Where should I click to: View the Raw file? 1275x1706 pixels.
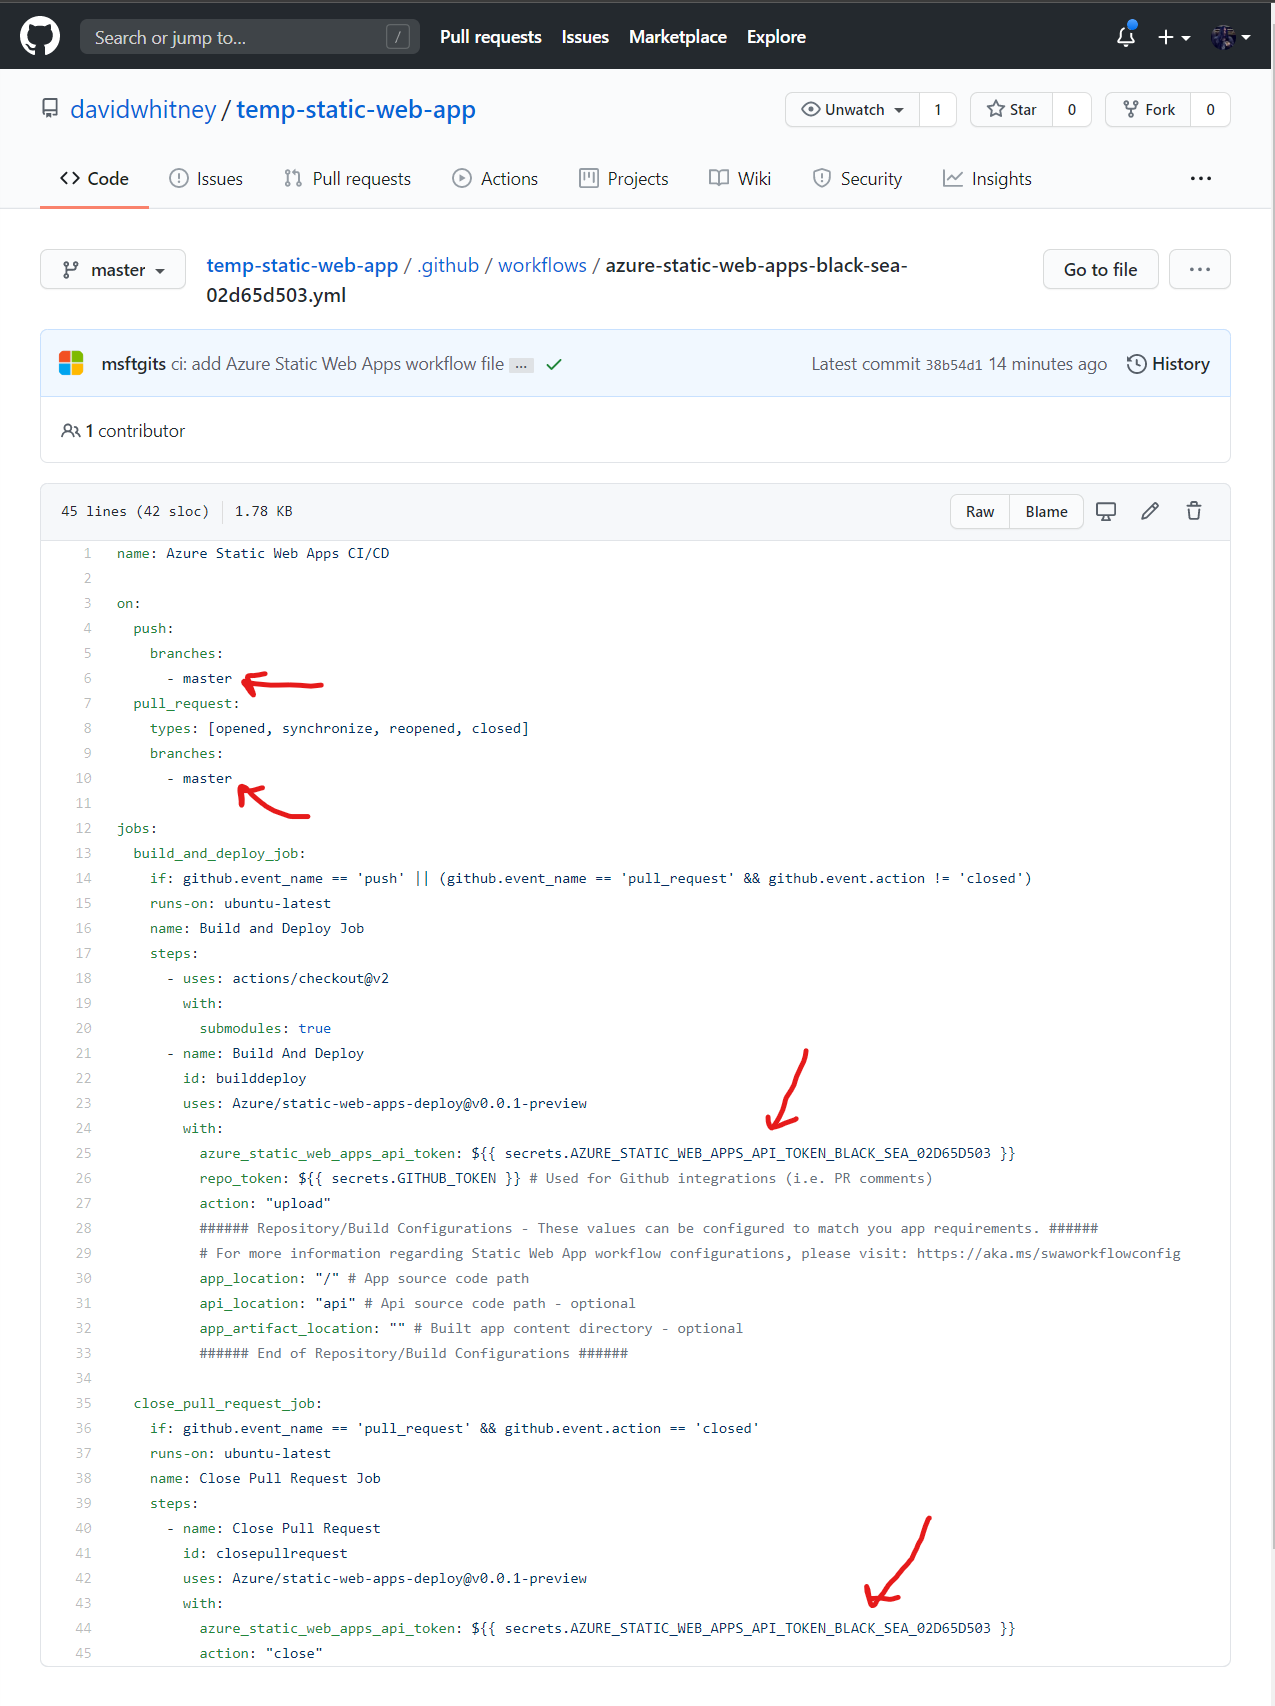click(x=980, y=511)
